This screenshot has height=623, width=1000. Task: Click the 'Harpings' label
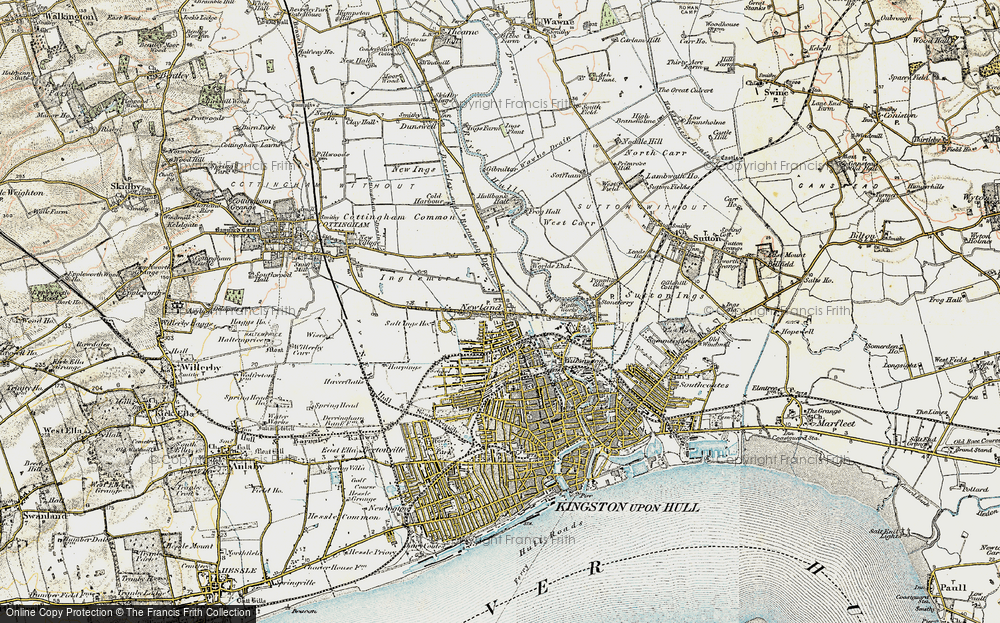[x=402, y=367]
